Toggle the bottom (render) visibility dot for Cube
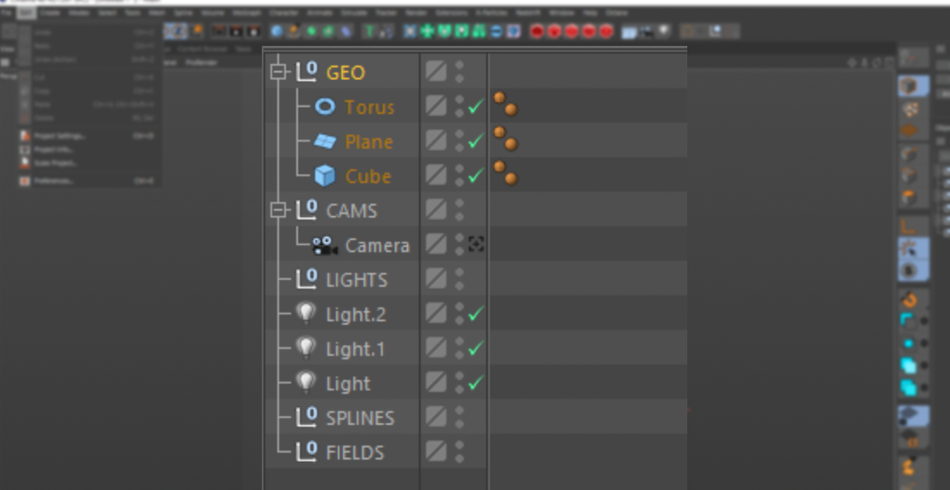950x490 pixels. pyautogui.click(x=459, y=182)
